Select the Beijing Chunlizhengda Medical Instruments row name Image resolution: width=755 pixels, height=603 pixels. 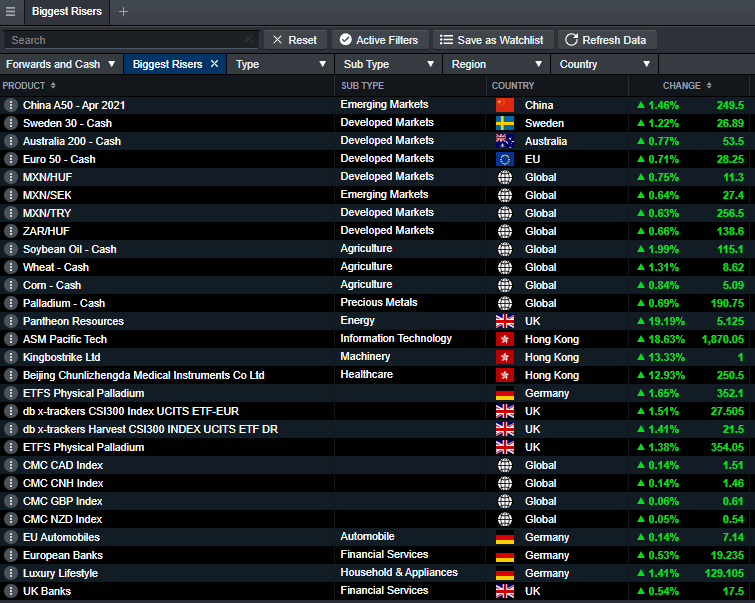(x=143, y=375)
